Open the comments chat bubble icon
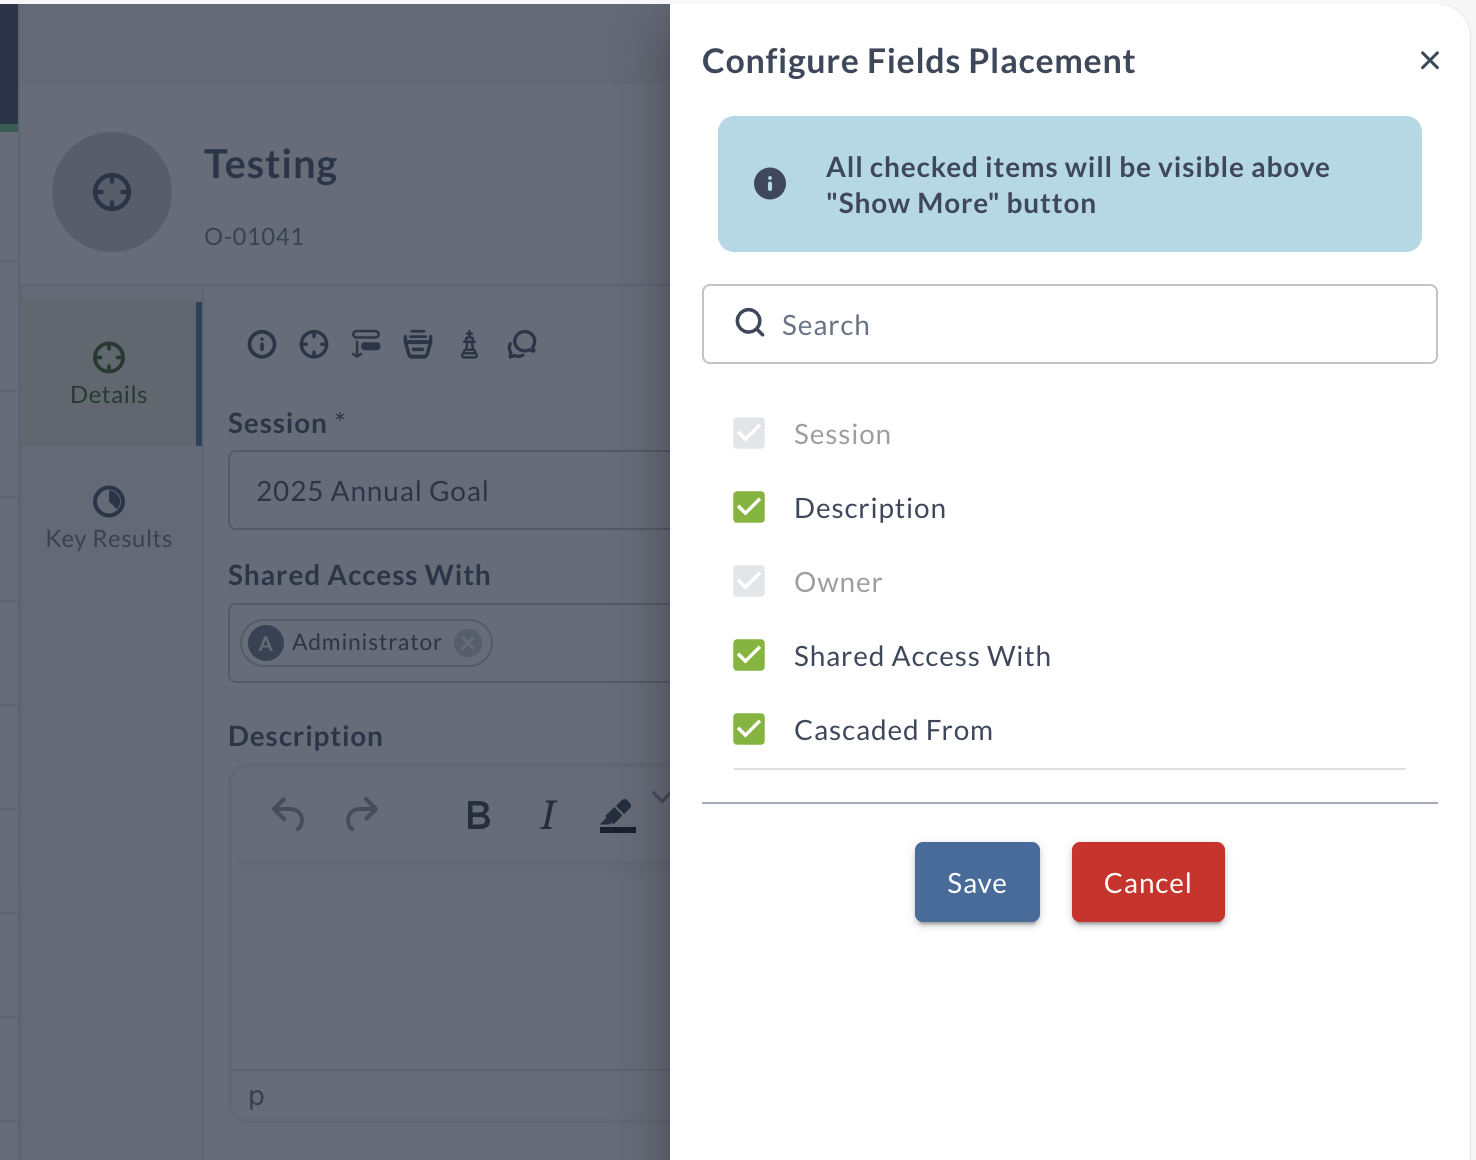1476x1160 pixels. tap(522, 344)
